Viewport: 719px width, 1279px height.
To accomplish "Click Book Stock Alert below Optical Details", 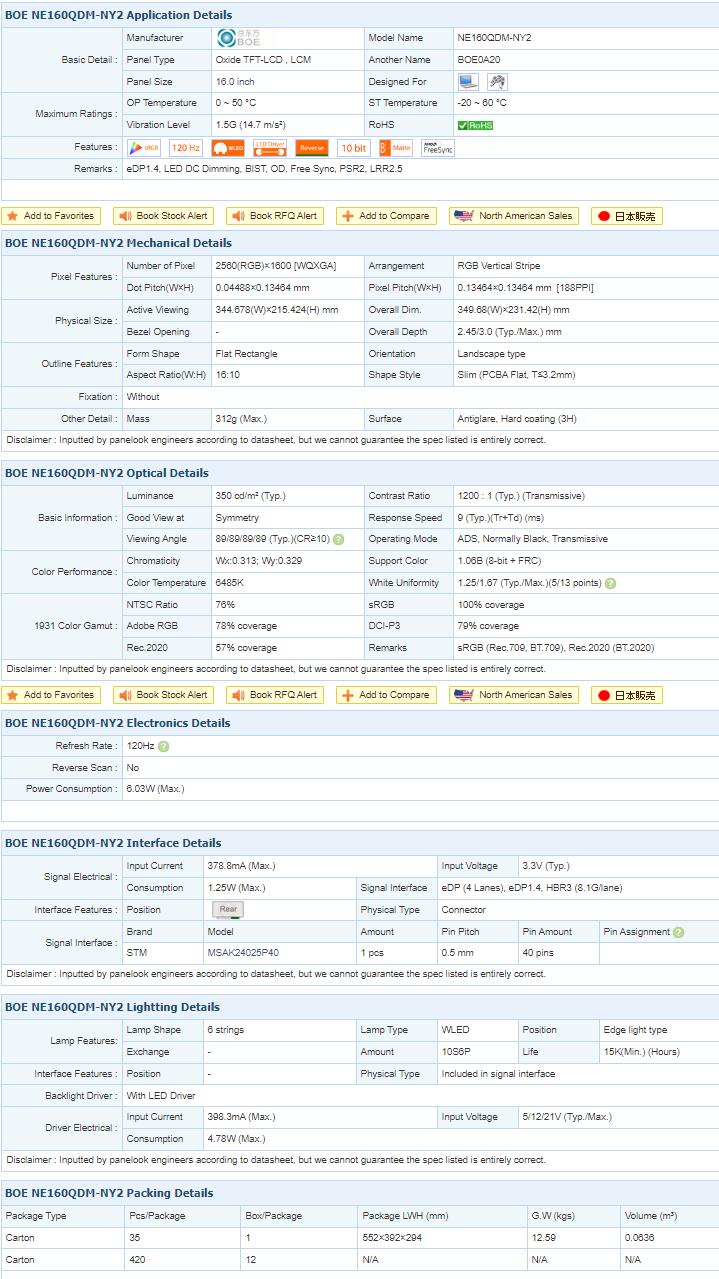I will [x=164, y=695].
